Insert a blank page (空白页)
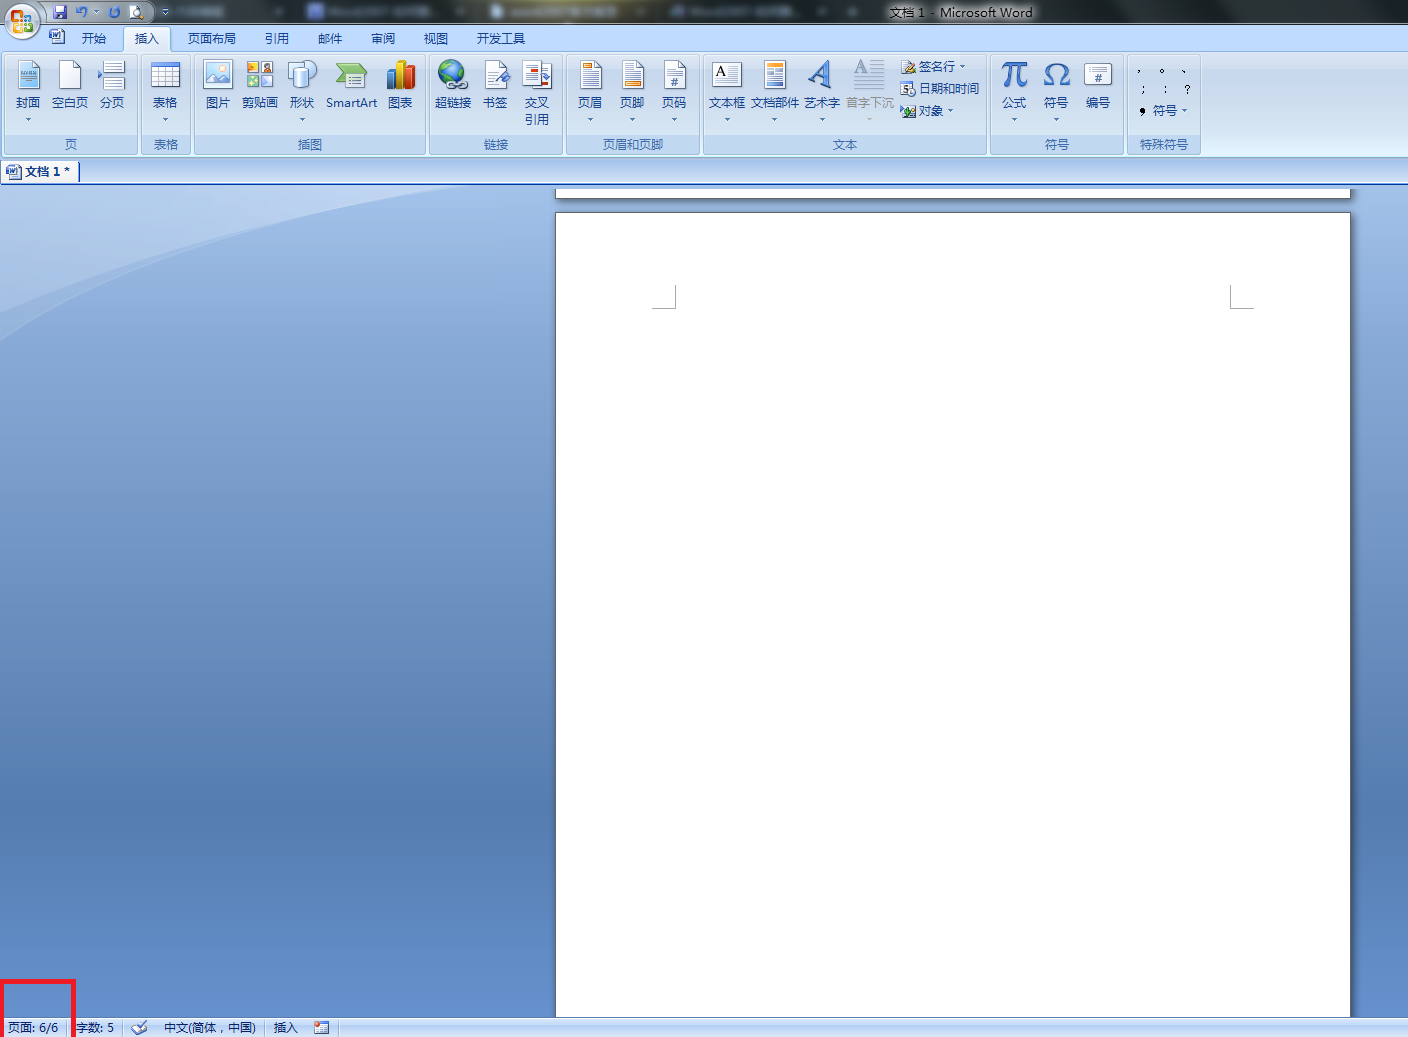The width and height of the screenshot is (1408, 1037). (x=70, y=85)
